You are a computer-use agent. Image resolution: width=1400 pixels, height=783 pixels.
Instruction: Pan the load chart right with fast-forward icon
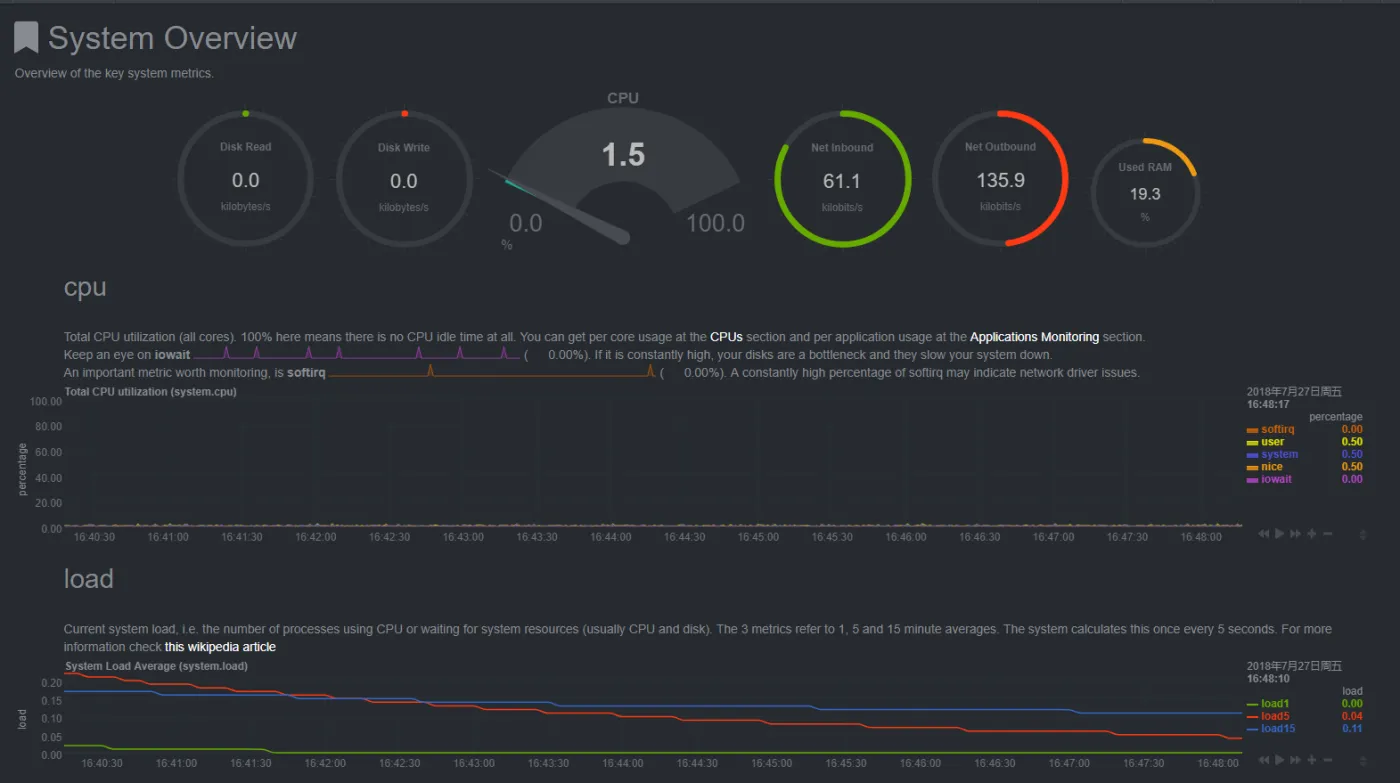[1296, 760]
